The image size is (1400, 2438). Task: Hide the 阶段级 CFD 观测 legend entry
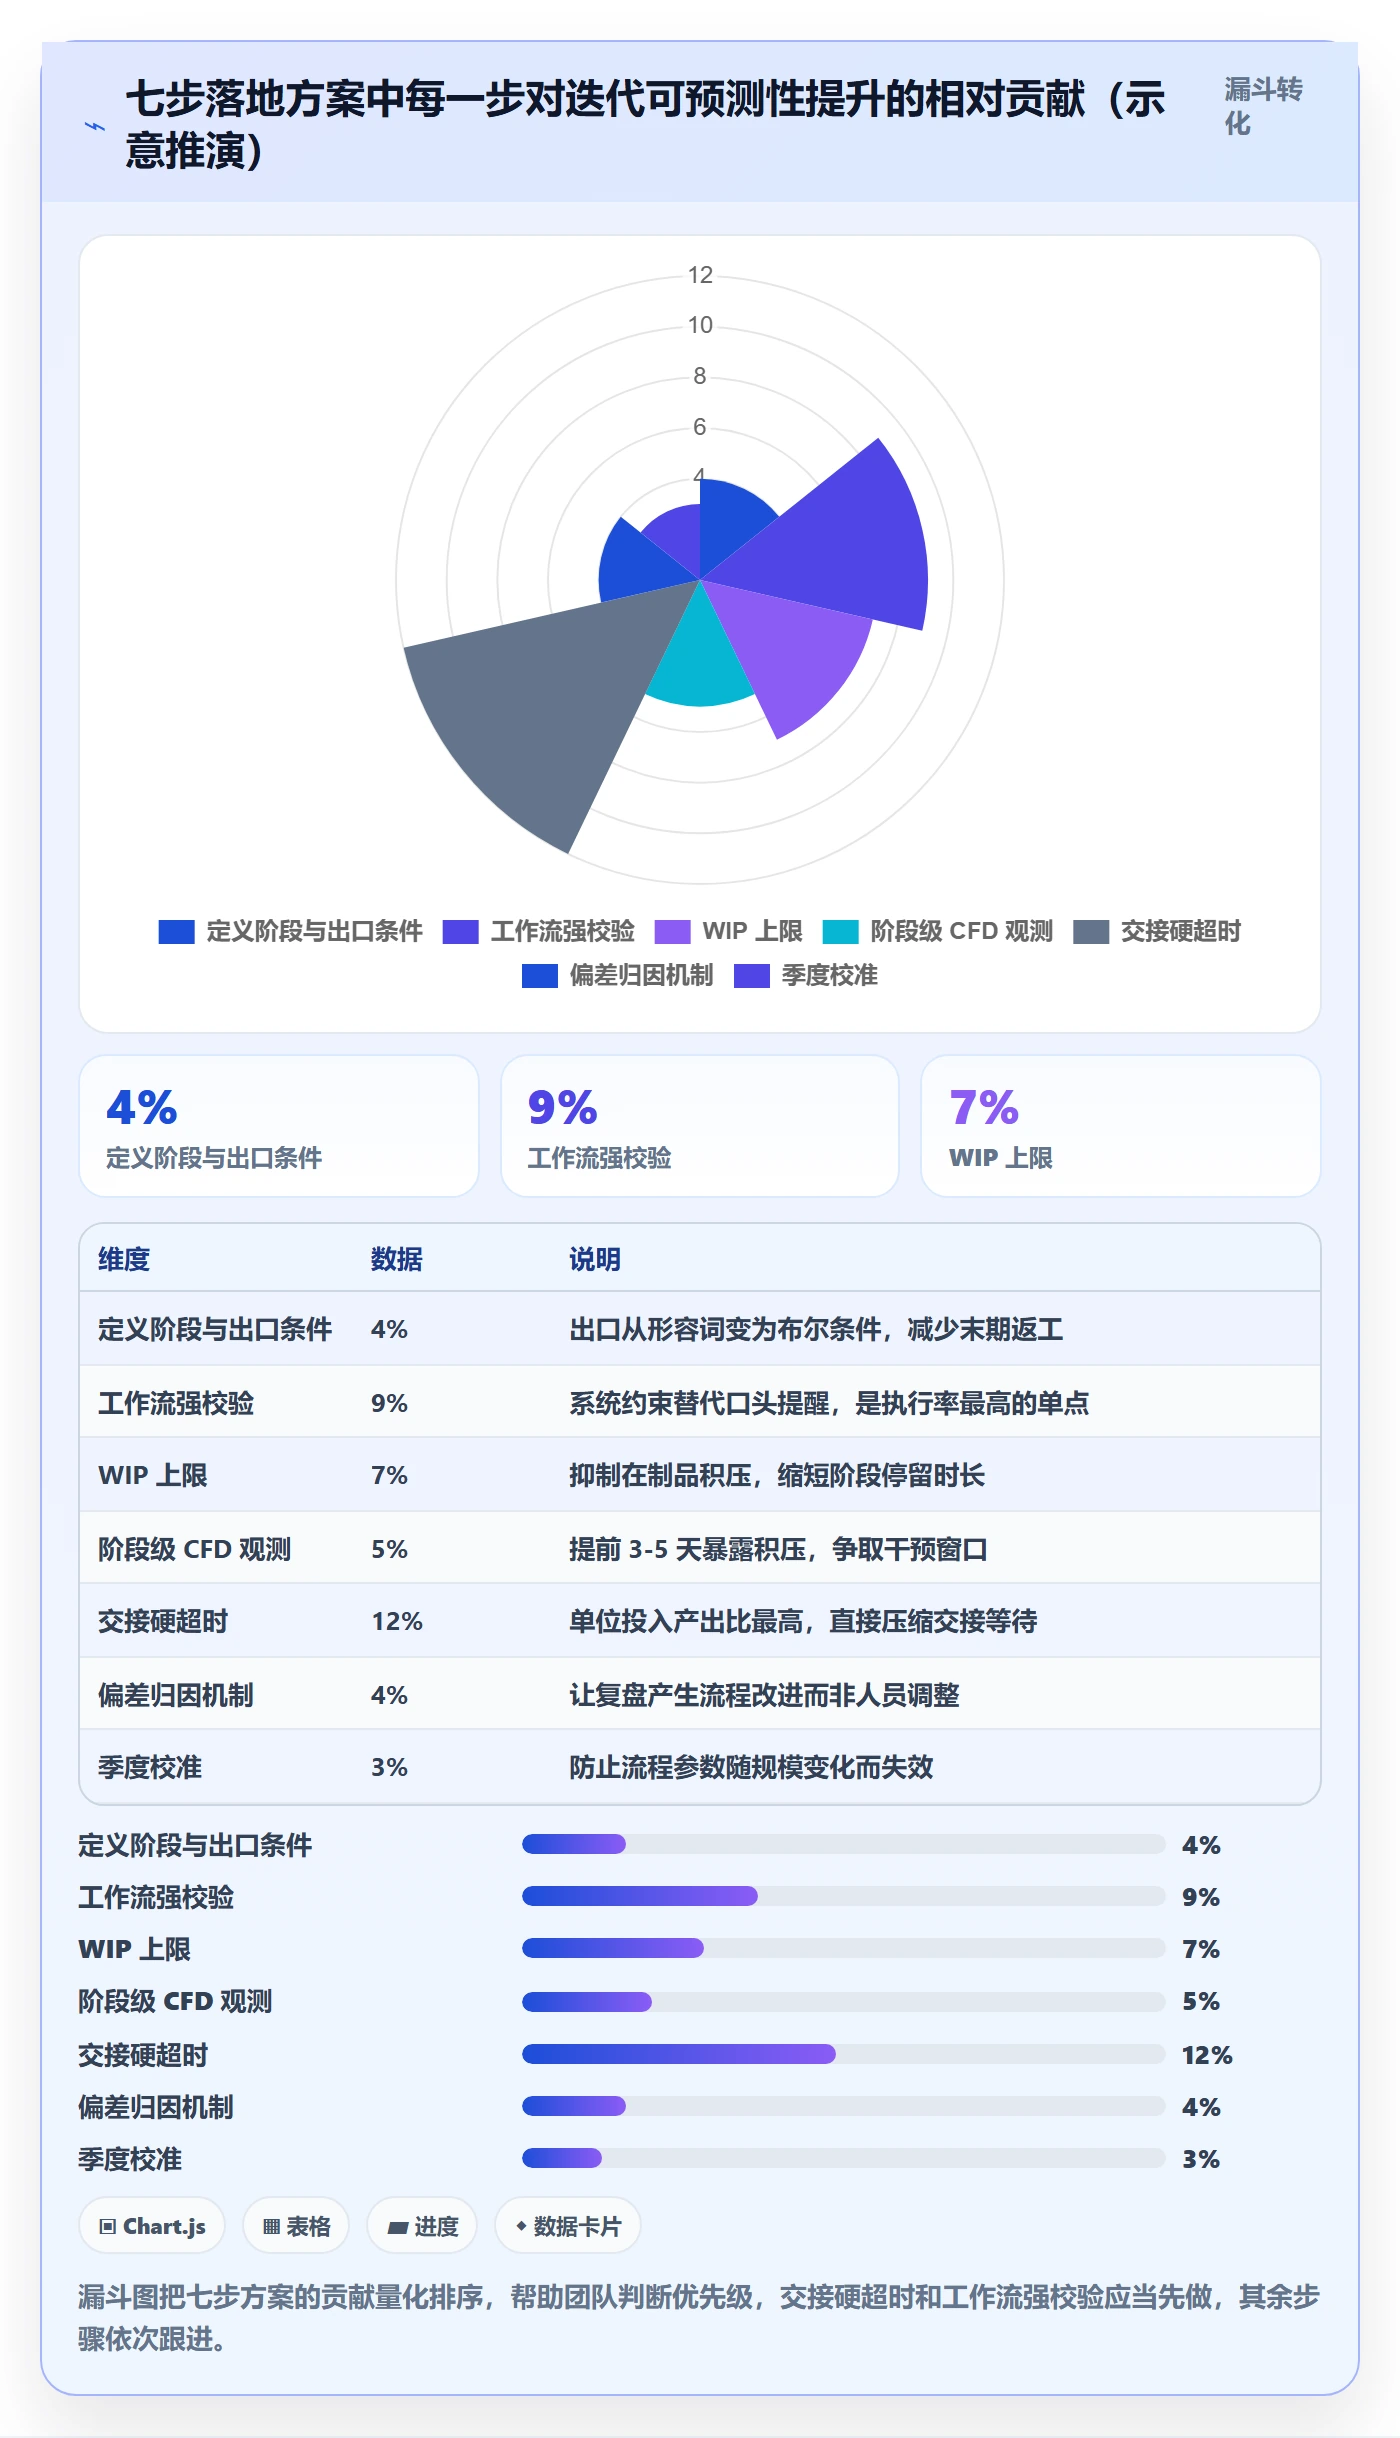(x=938, y=932)
